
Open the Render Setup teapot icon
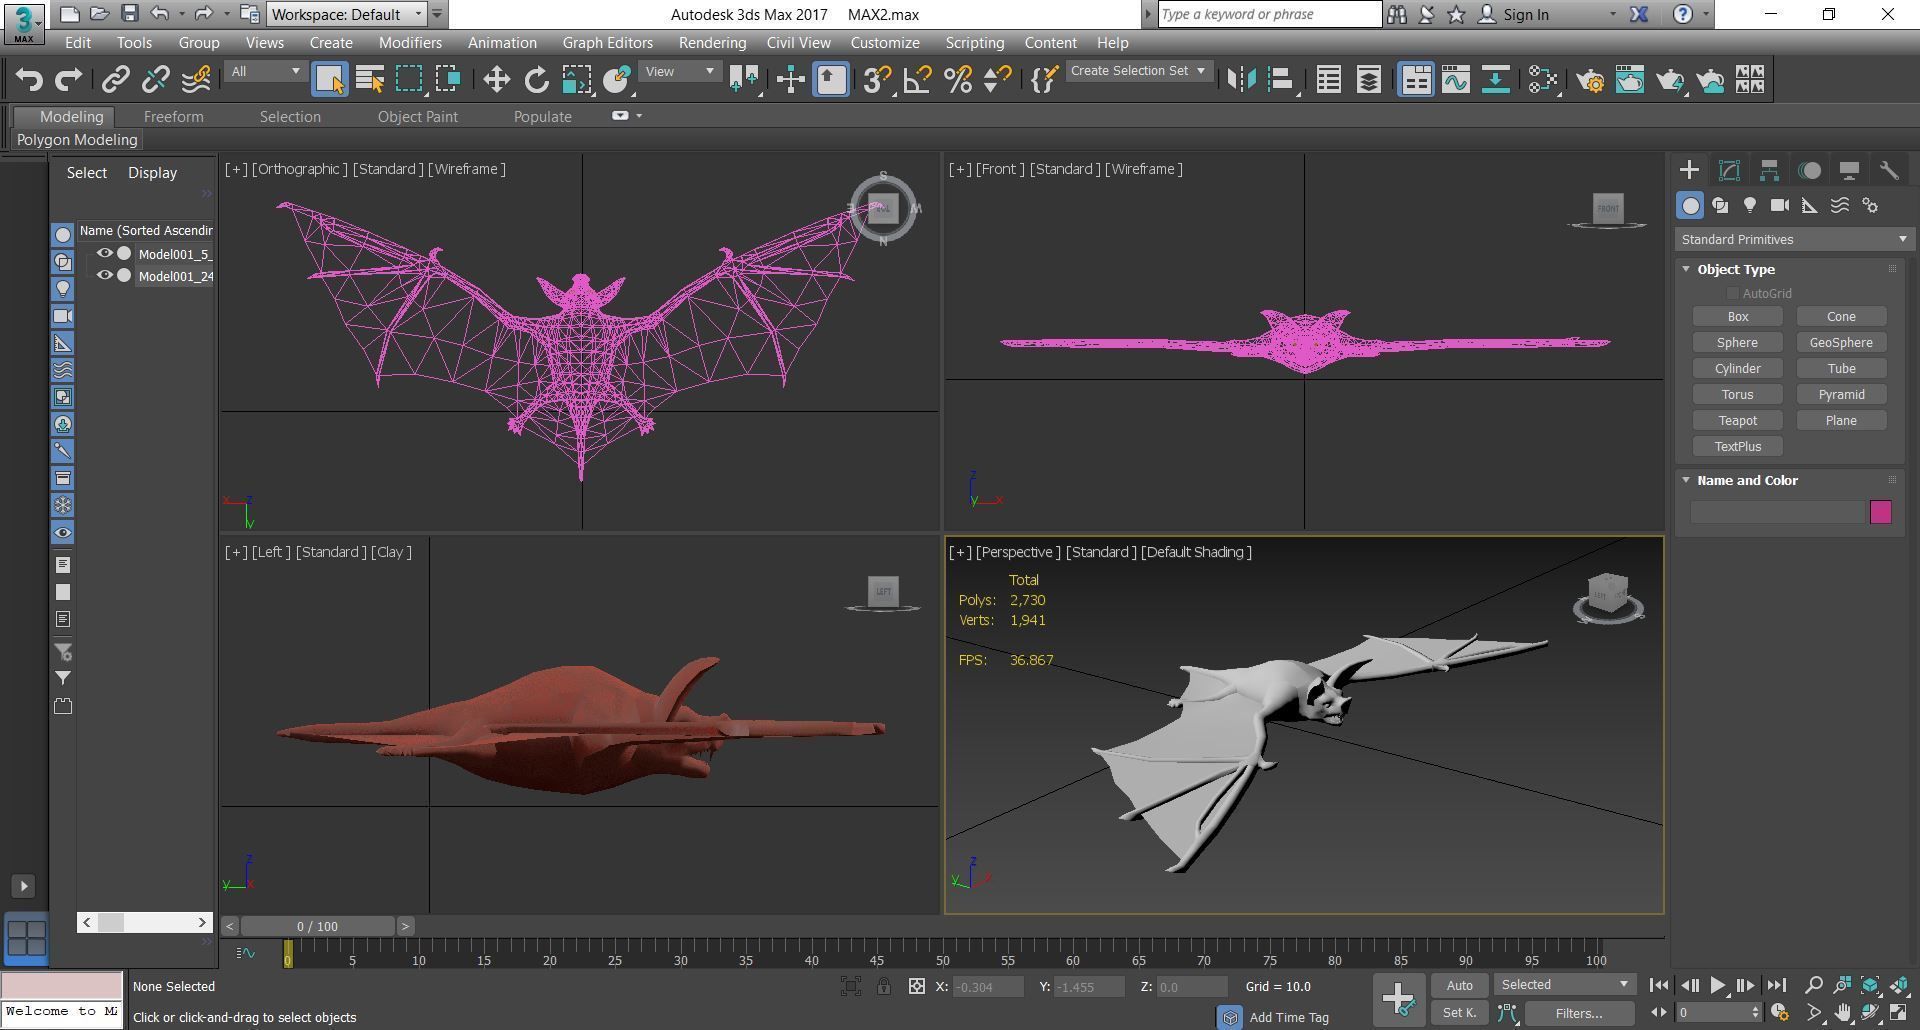click(x=1589, y=80)
